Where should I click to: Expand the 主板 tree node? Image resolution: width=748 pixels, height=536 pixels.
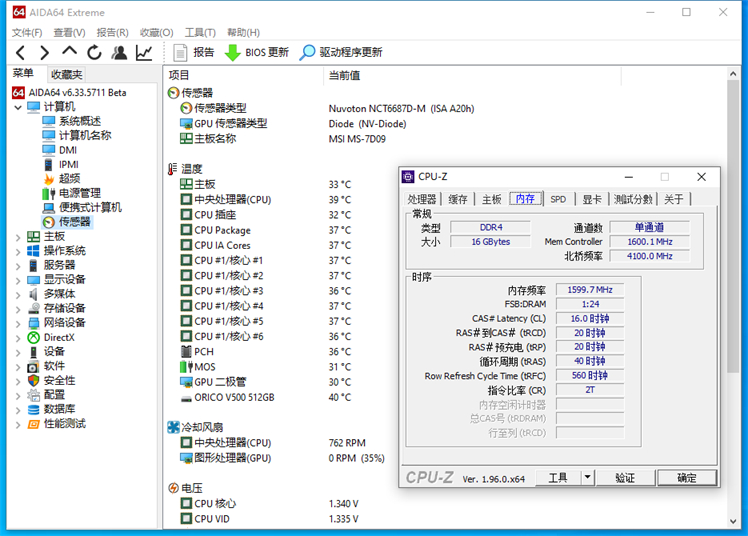point(18,237)
